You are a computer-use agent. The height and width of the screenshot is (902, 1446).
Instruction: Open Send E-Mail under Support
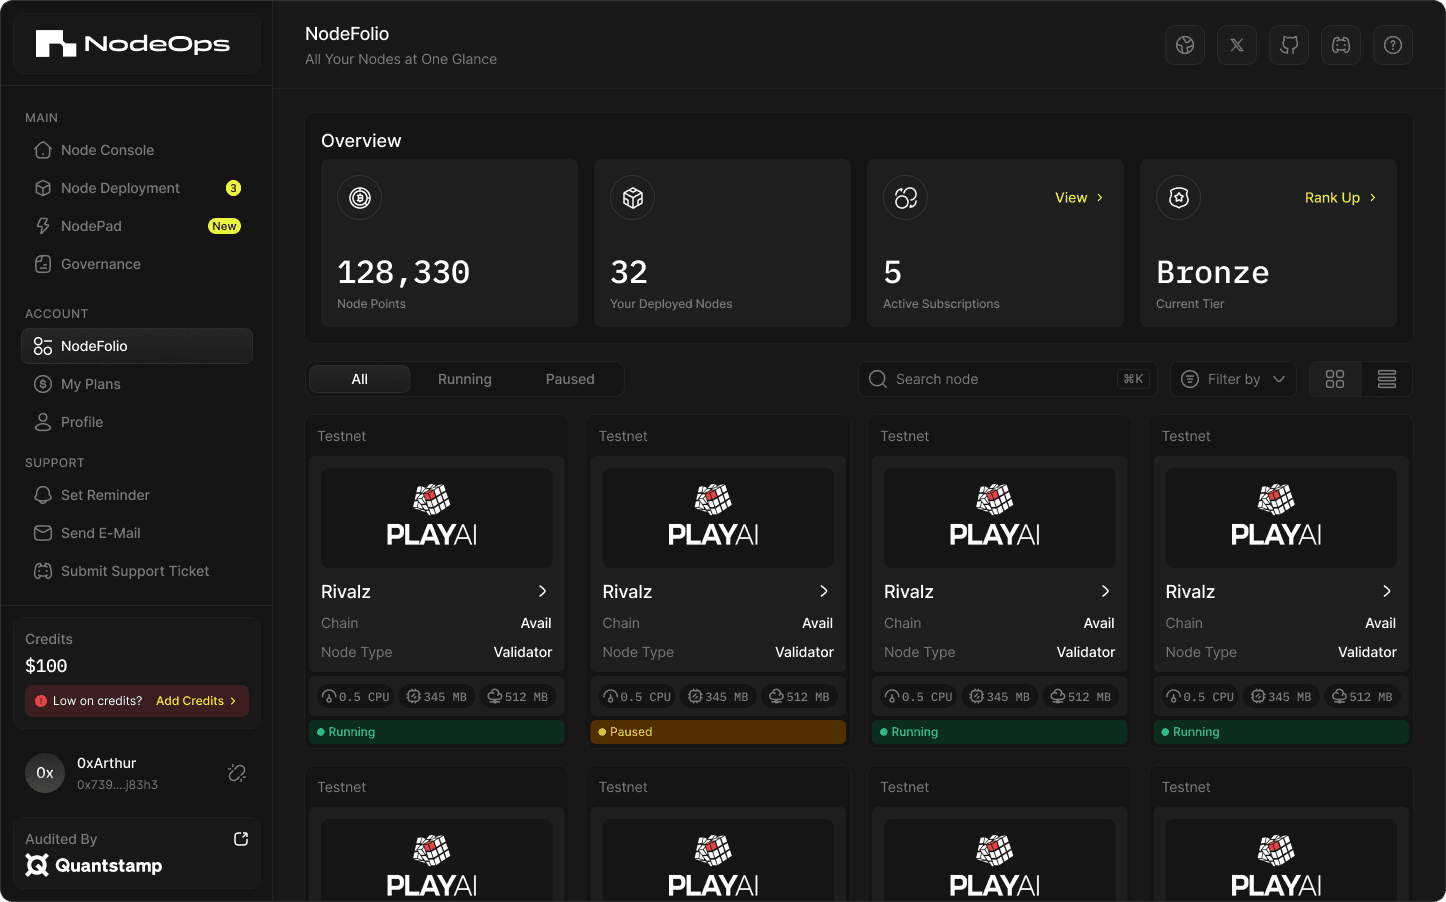[x=137, y=533]
